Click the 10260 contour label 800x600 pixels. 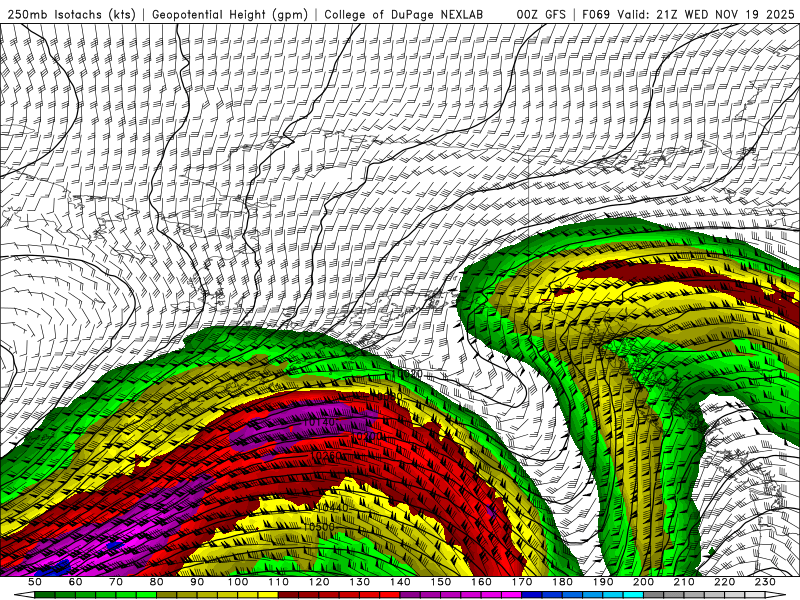pyautogui.click(x=326, y=455)
